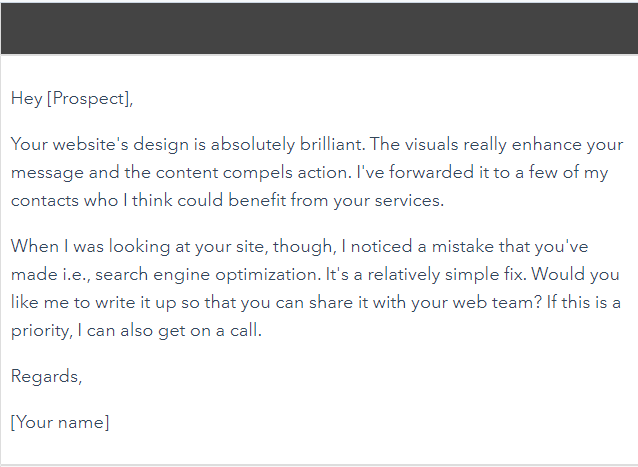
Task: Click 'Would you' at end of line
Action: coord(575,275)
